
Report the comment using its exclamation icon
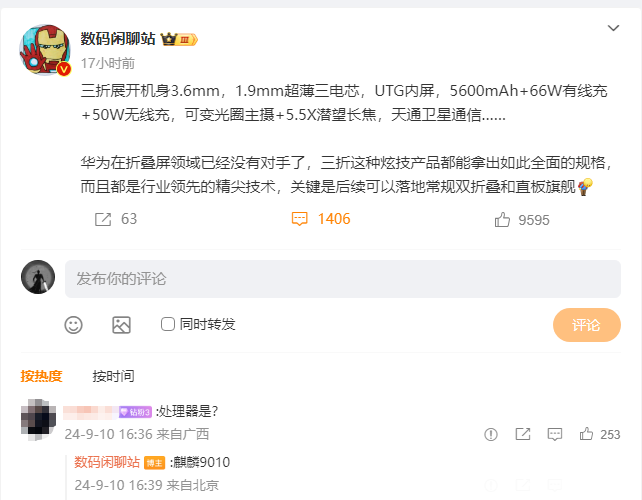(491, 434)
